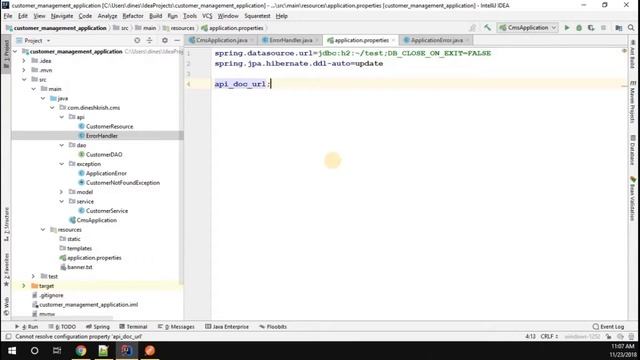Collapse the exception package
640x360 pixels.
[x=62, y=164]
